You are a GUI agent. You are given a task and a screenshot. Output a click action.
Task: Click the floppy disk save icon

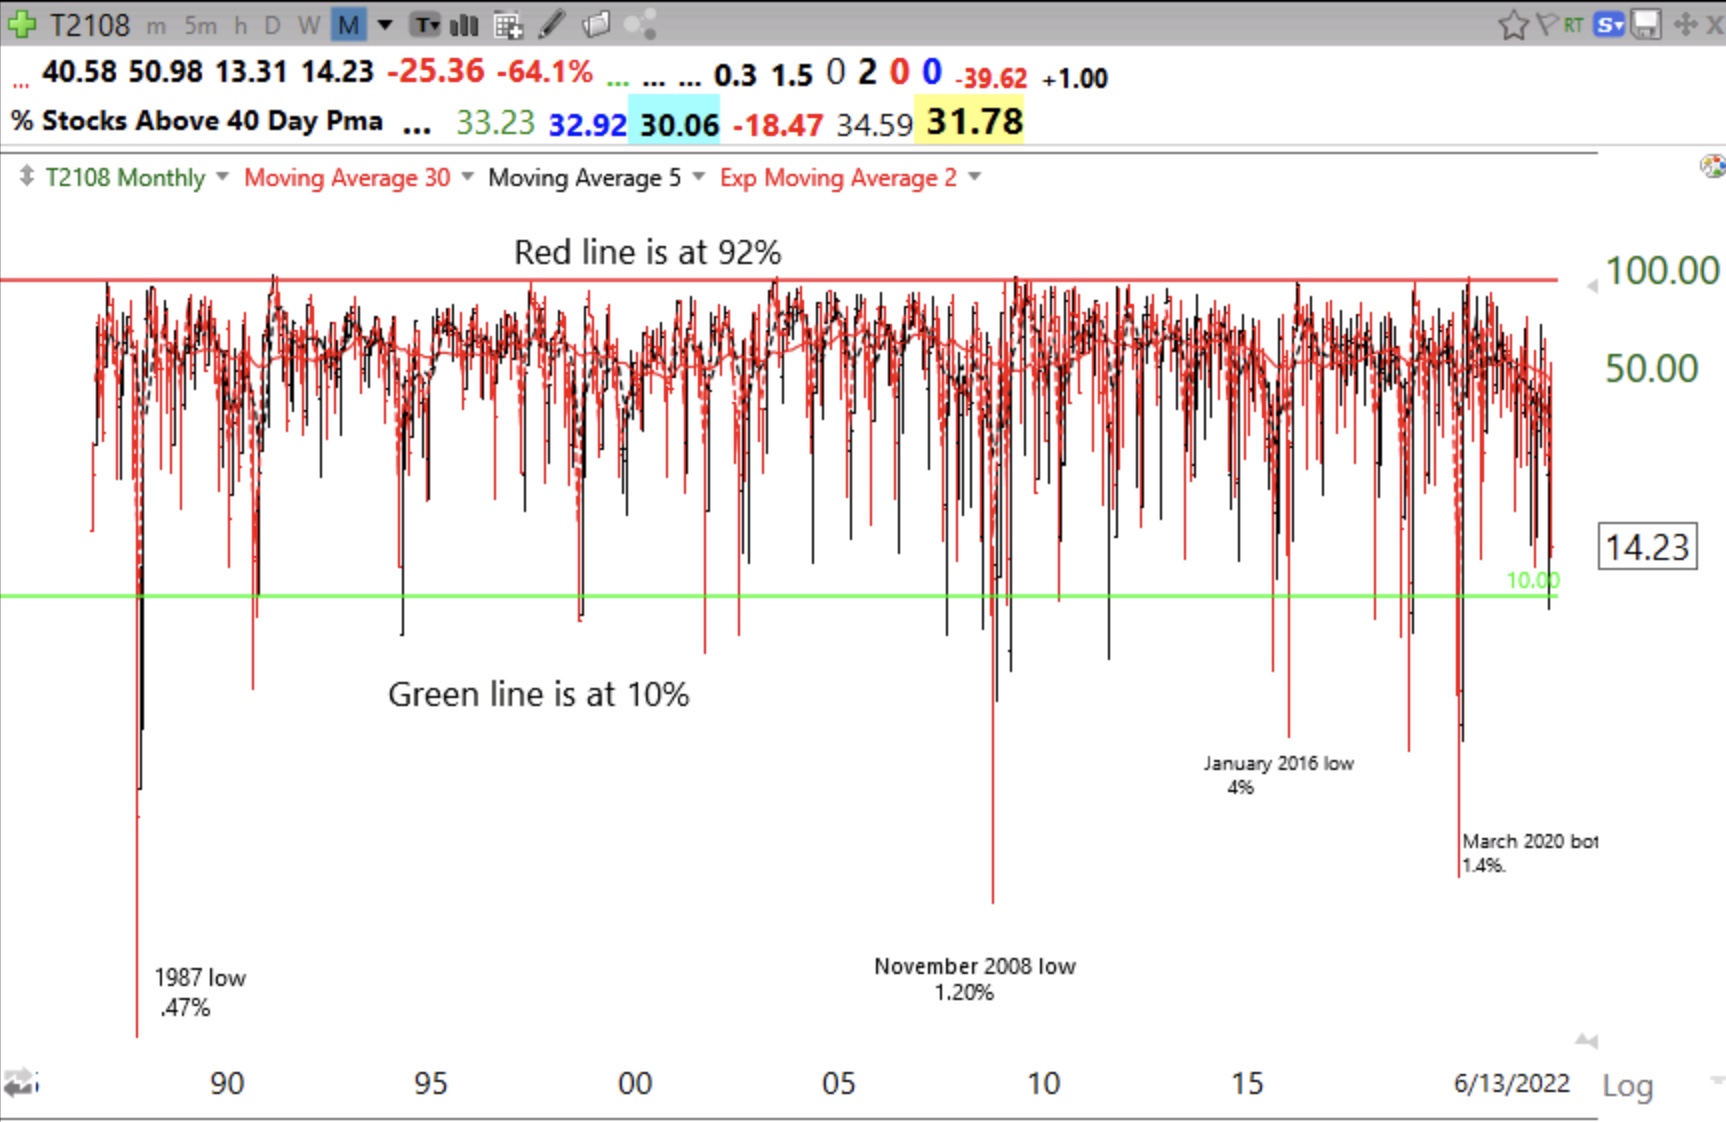coord(1645,25)
